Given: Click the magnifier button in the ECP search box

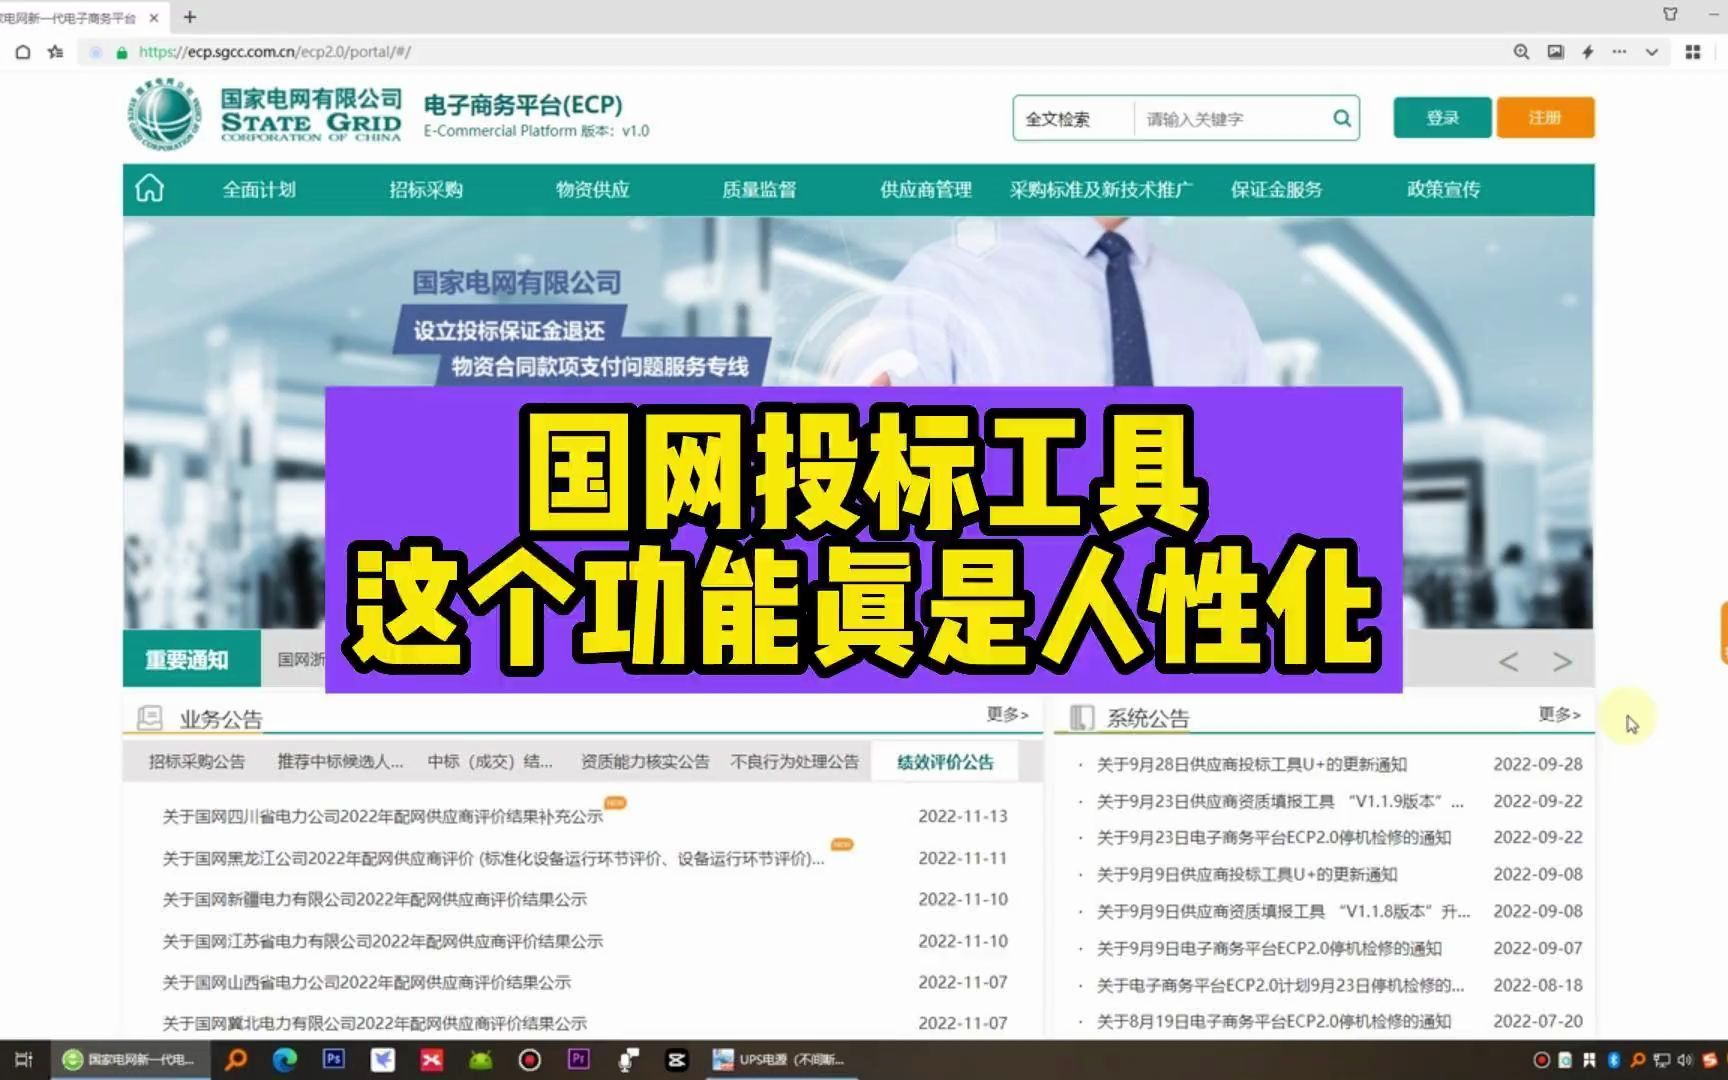Looking at the screenshot, I should coord(1341,117).
